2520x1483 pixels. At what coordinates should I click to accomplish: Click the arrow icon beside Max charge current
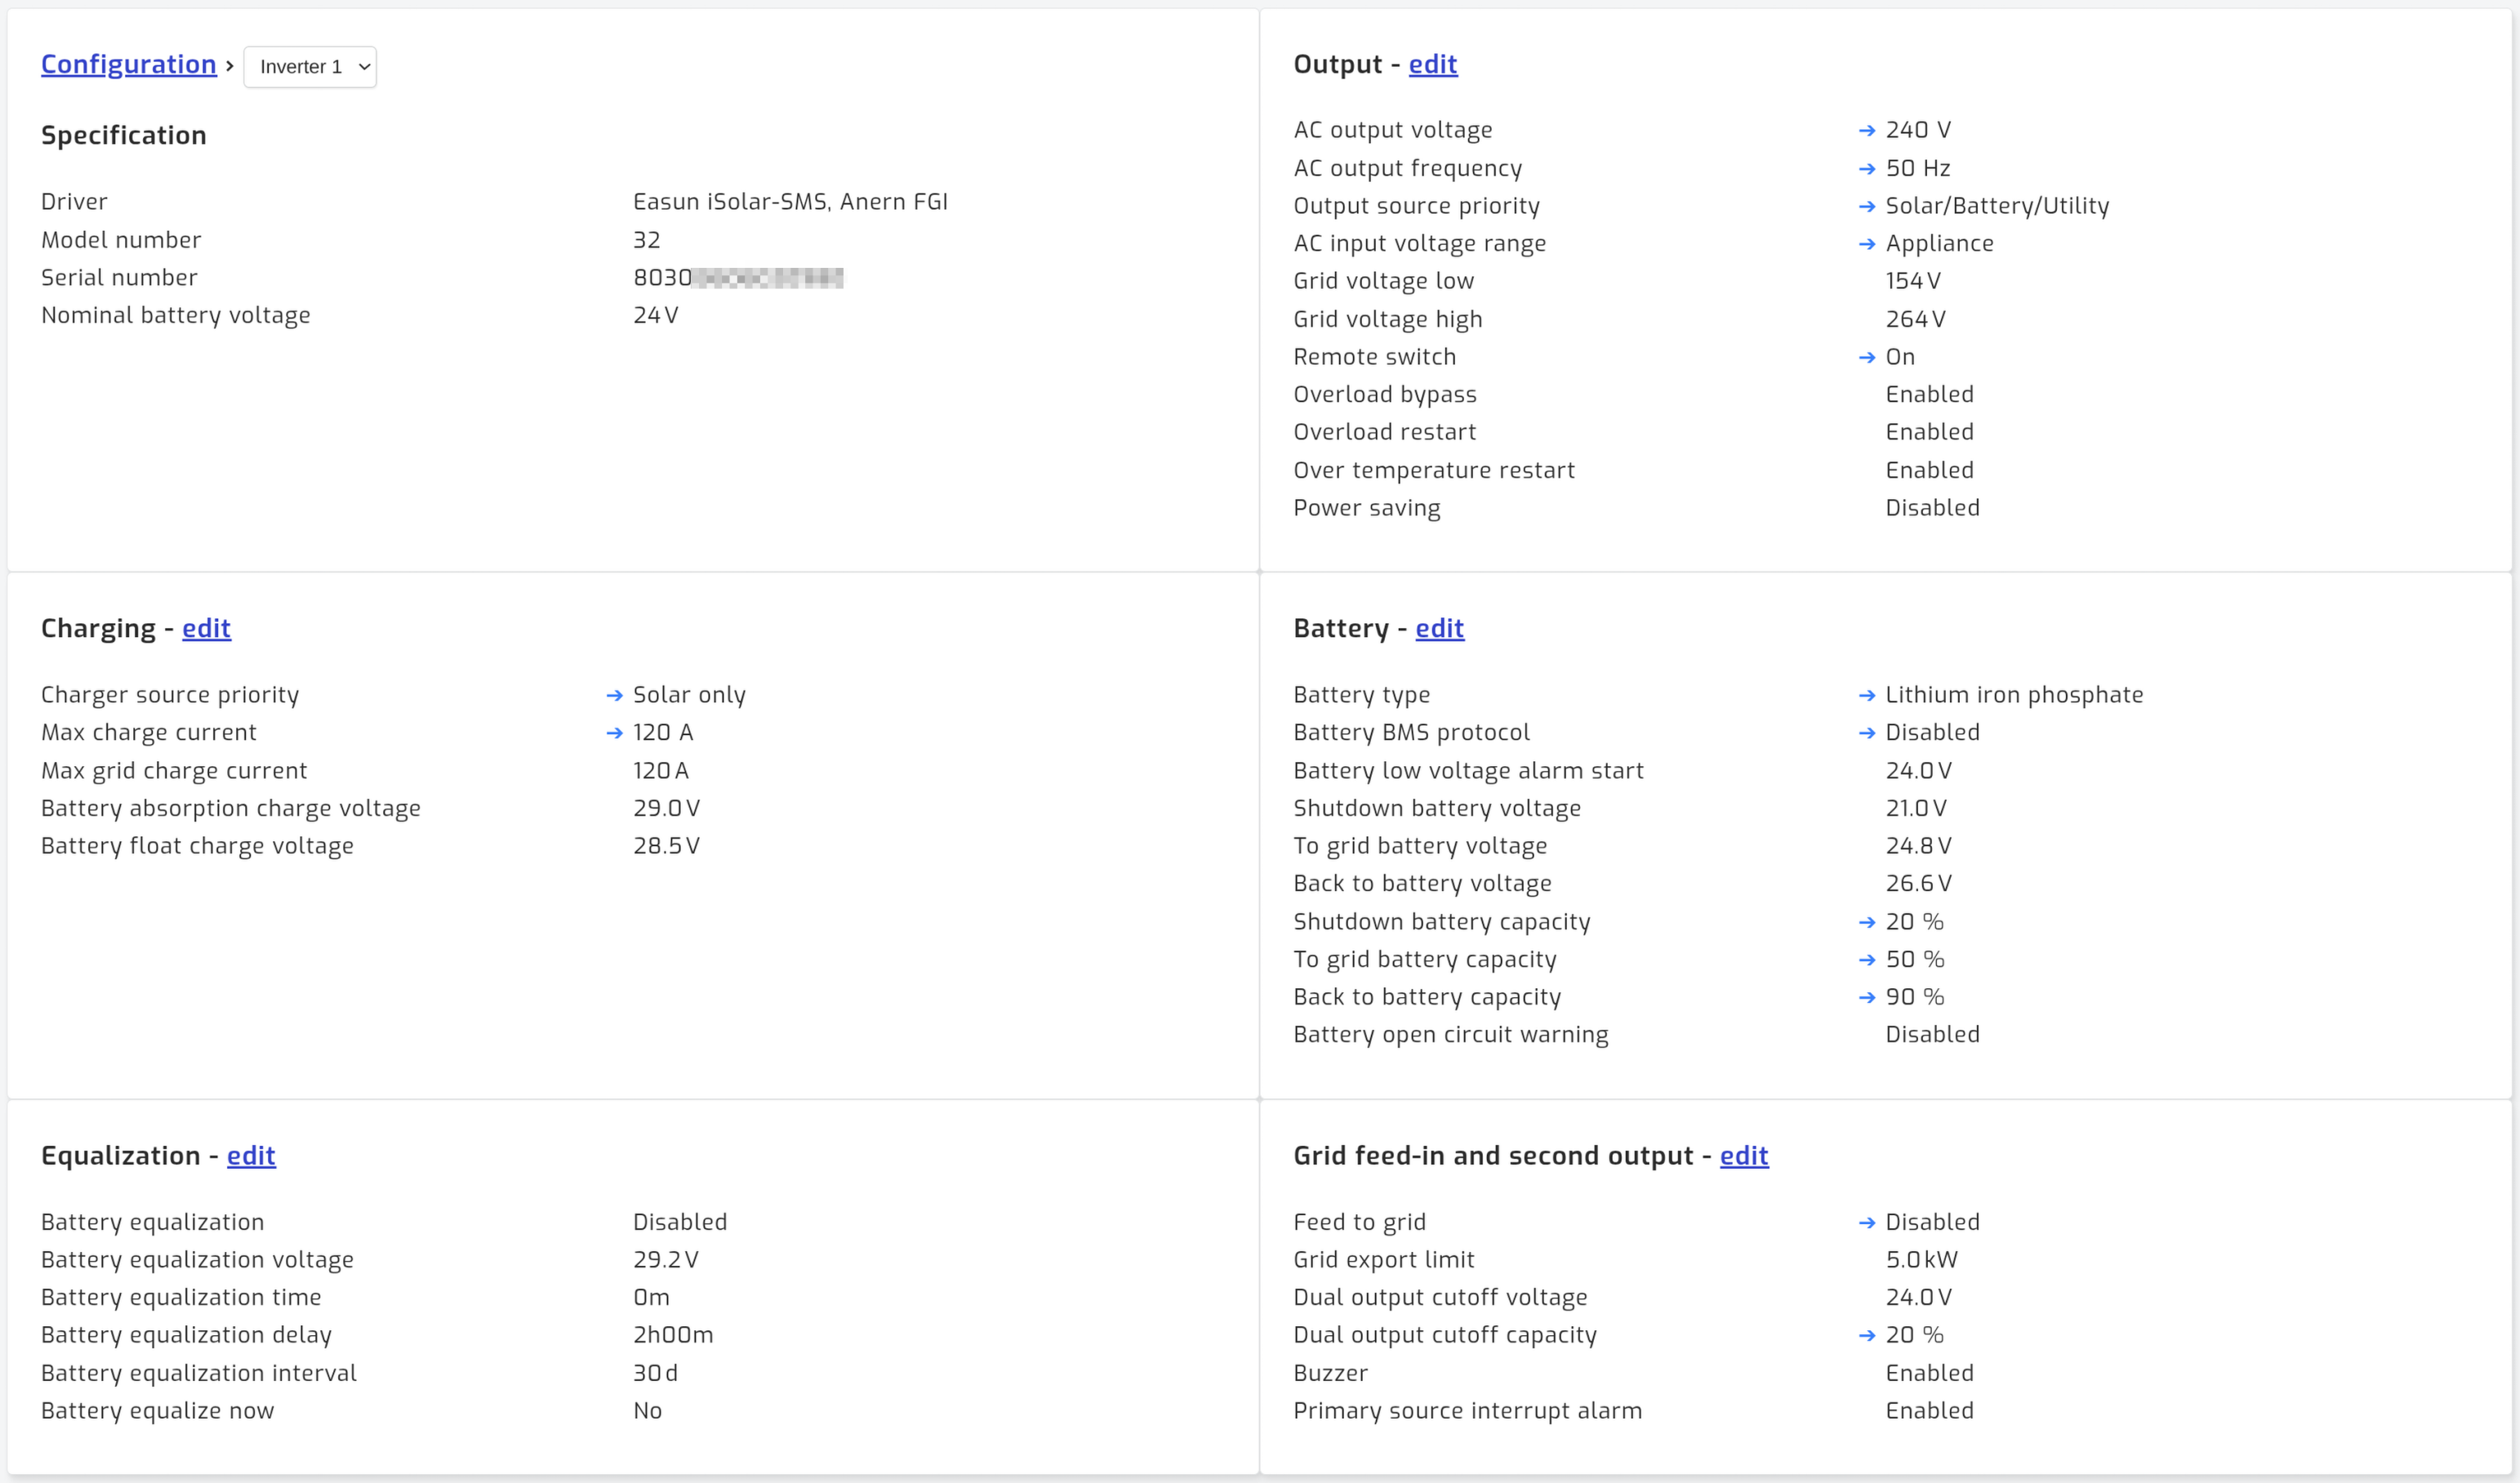click(x=614, y=734)
